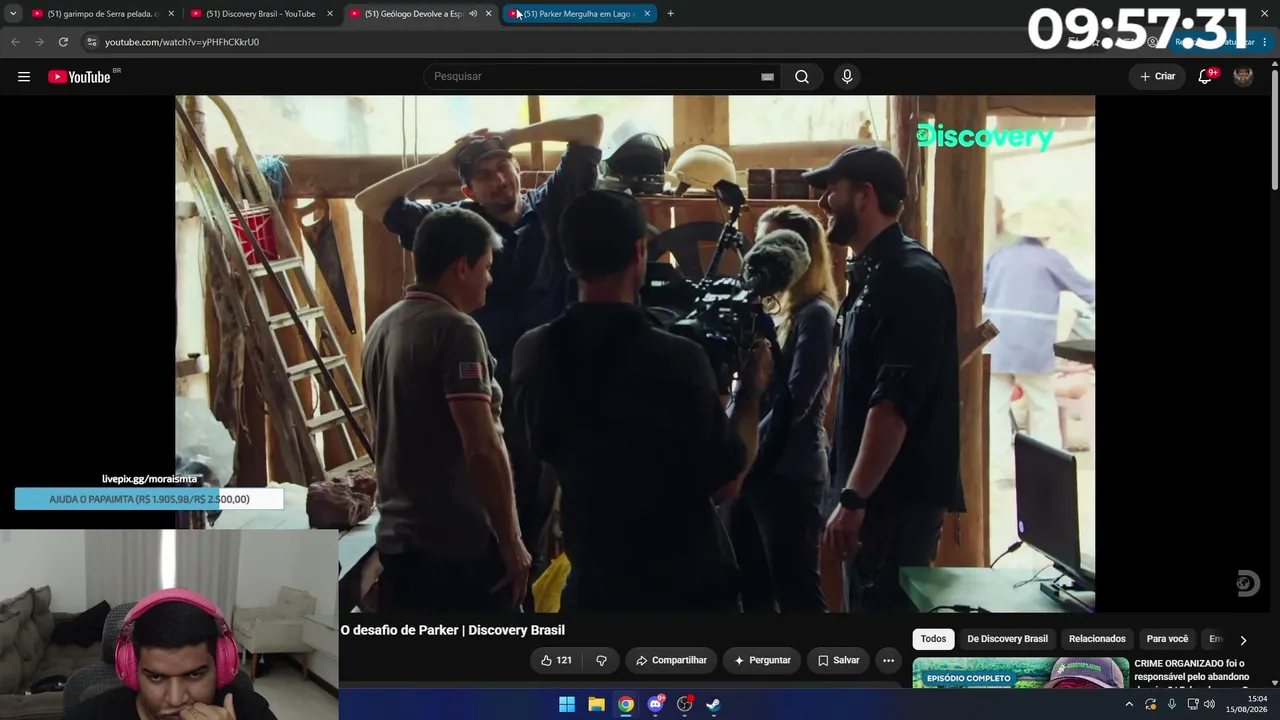Open Steam from taskbar
Image resolution: width=1280 pixels, height=720 pixels.
point(713,704)
